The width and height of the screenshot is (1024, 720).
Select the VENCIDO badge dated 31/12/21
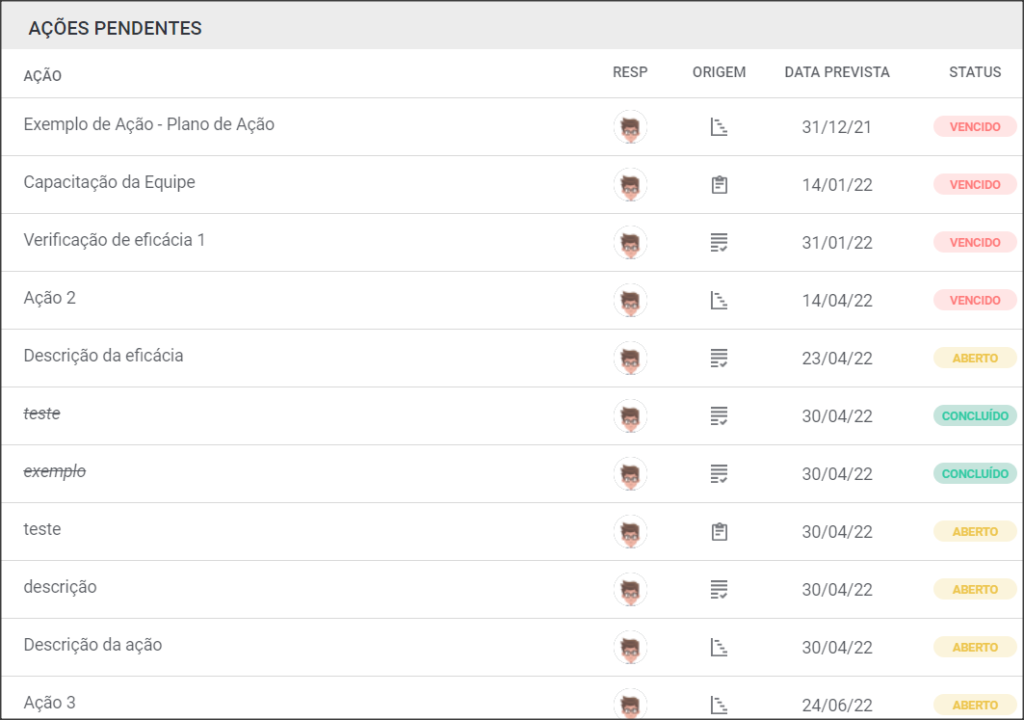(974, 127)
